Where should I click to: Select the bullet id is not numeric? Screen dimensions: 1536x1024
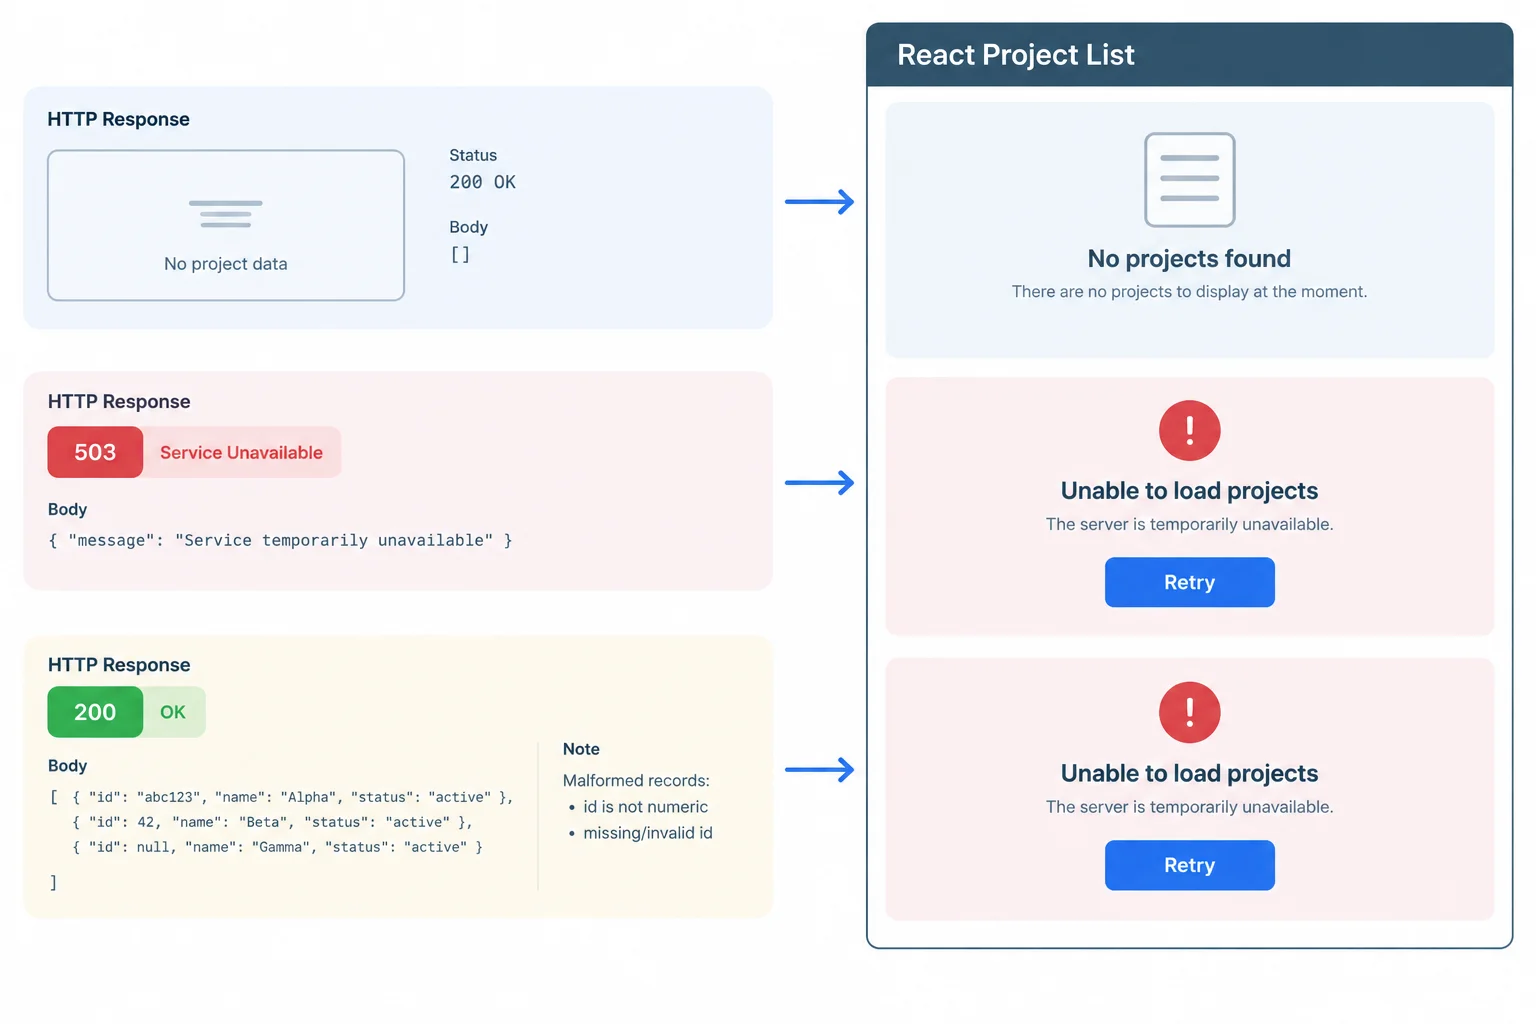click(646, 807)
